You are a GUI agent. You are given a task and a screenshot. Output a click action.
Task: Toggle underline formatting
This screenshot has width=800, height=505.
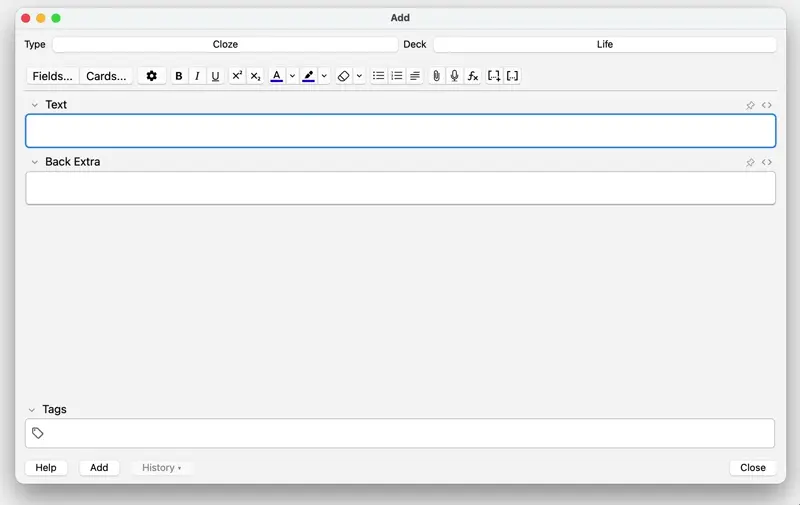click(x=215, y=76)
